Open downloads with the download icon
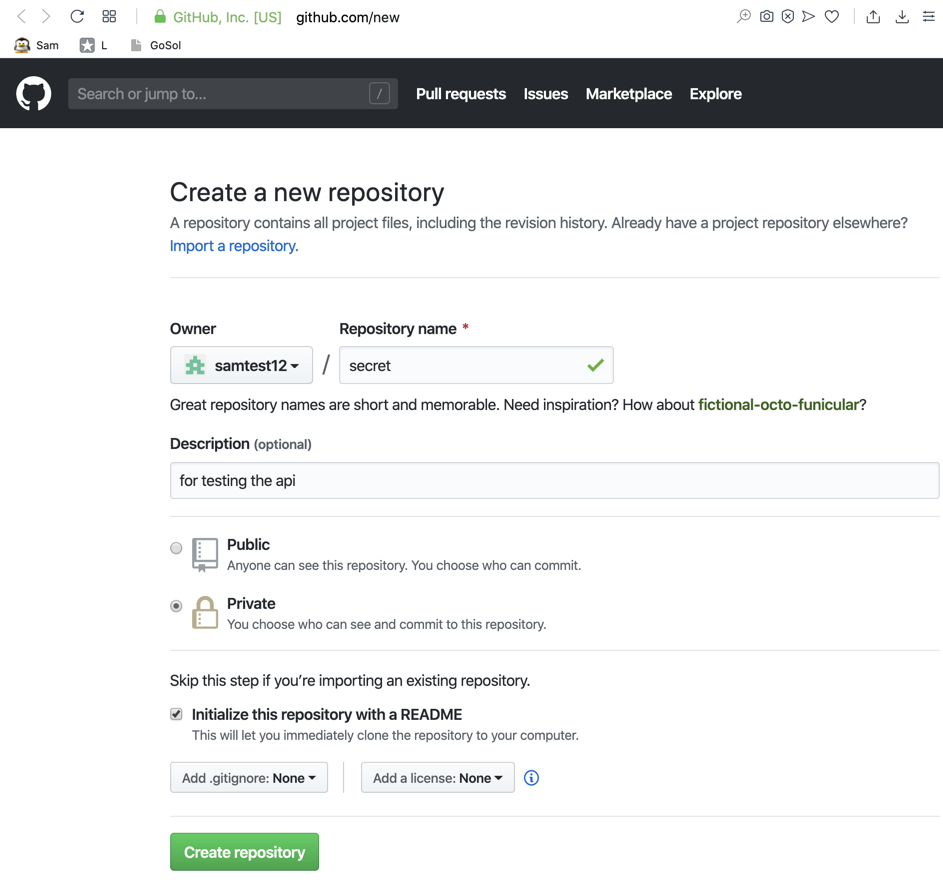This screenshot has height=894, width=943. pos(902,17)
